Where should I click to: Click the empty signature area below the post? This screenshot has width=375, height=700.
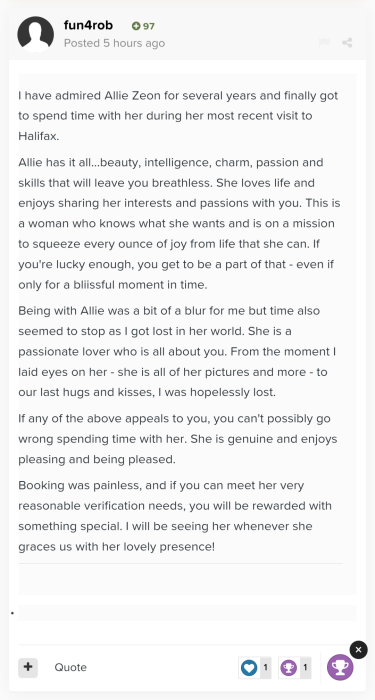(x=187, y=579)
